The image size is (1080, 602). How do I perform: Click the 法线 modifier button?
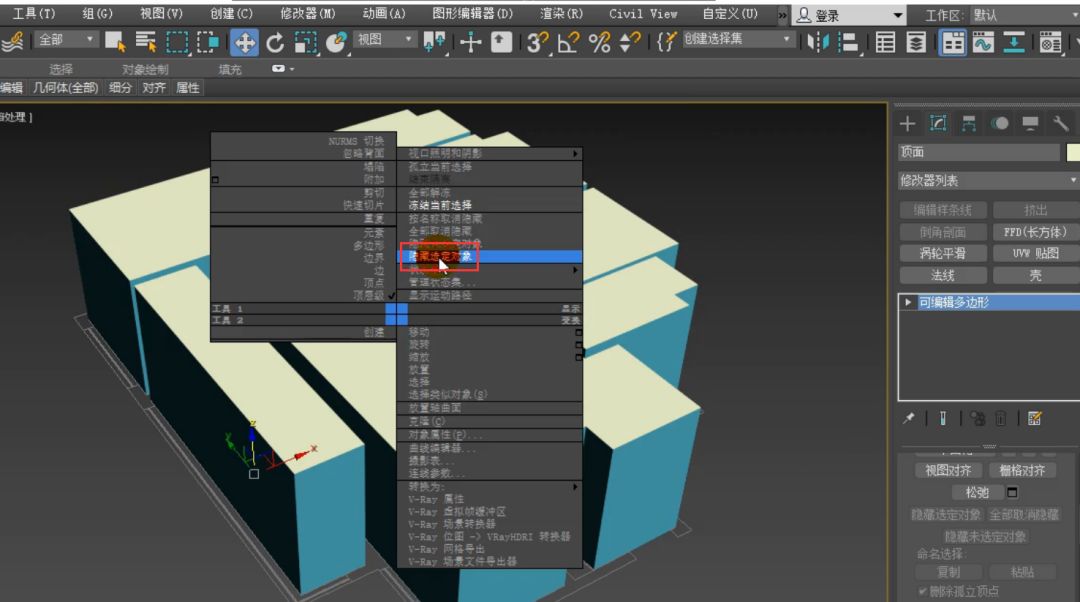coord(942,276)
